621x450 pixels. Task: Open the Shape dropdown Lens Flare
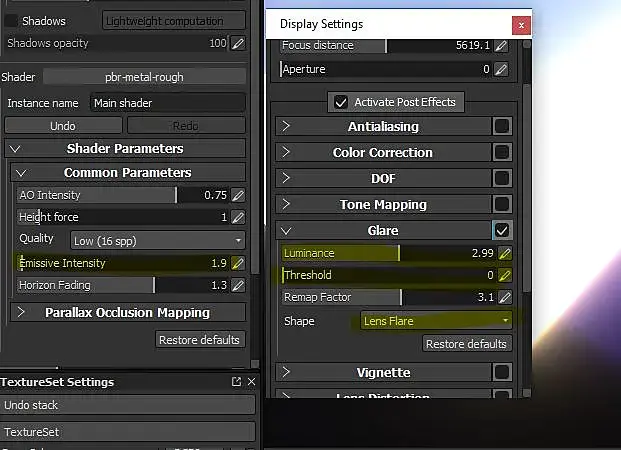pyautogui.click(x=436, y=320)
